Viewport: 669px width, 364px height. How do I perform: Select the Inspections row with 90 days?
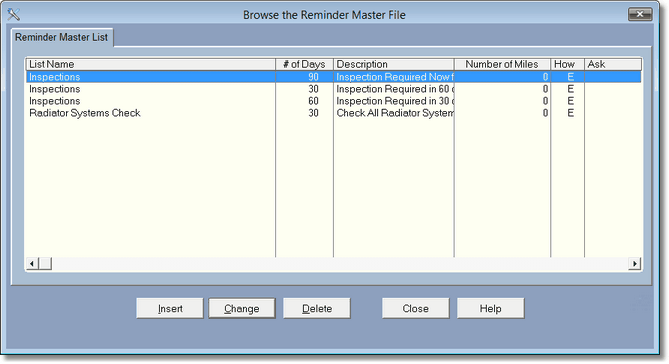coord(334,77)
